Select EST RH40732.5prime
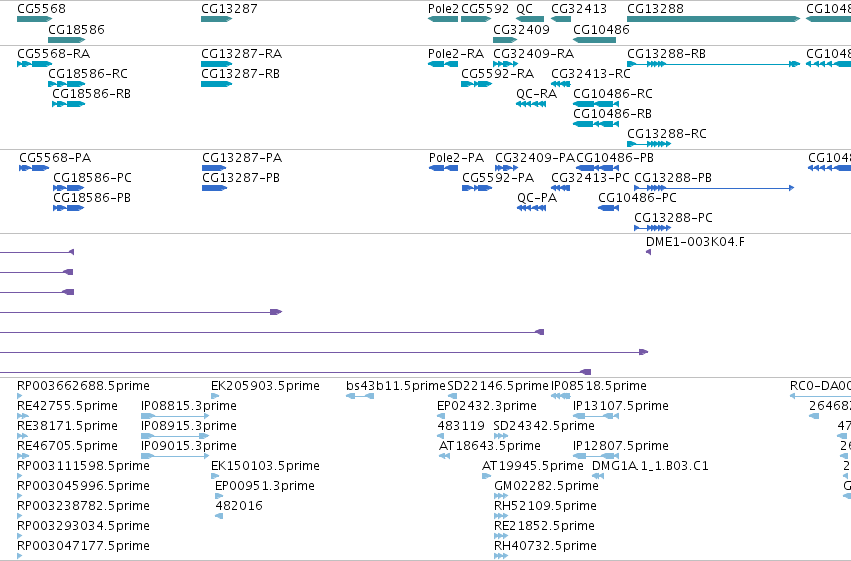This screenshot has width=851, height=561. (x=545, y=546)
